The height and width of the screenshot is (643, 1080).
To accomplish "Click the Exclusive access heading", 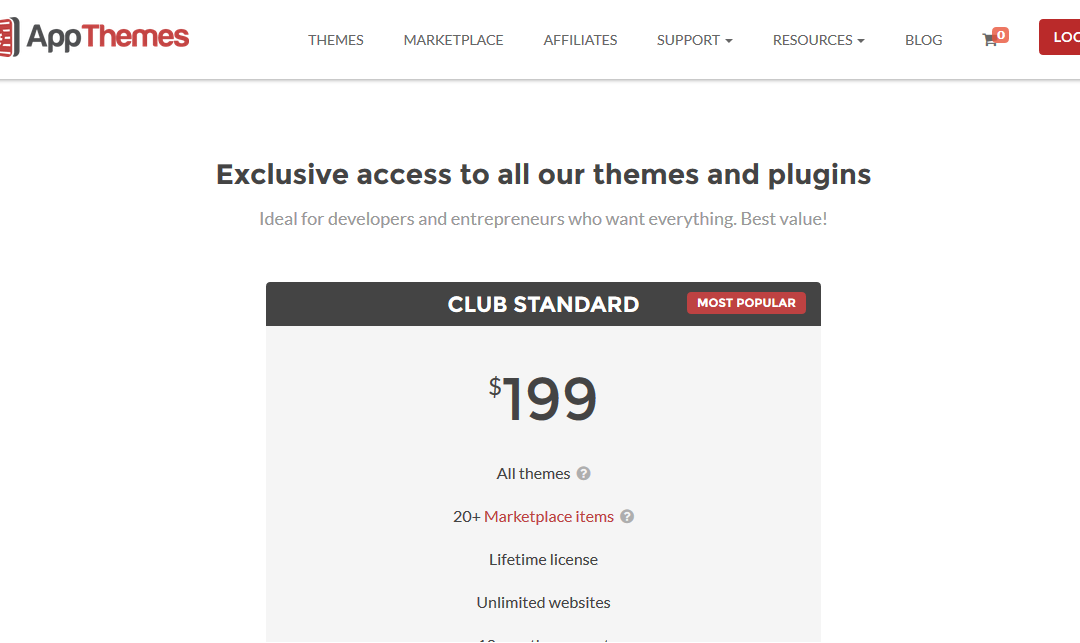I will tap(543, 175).
